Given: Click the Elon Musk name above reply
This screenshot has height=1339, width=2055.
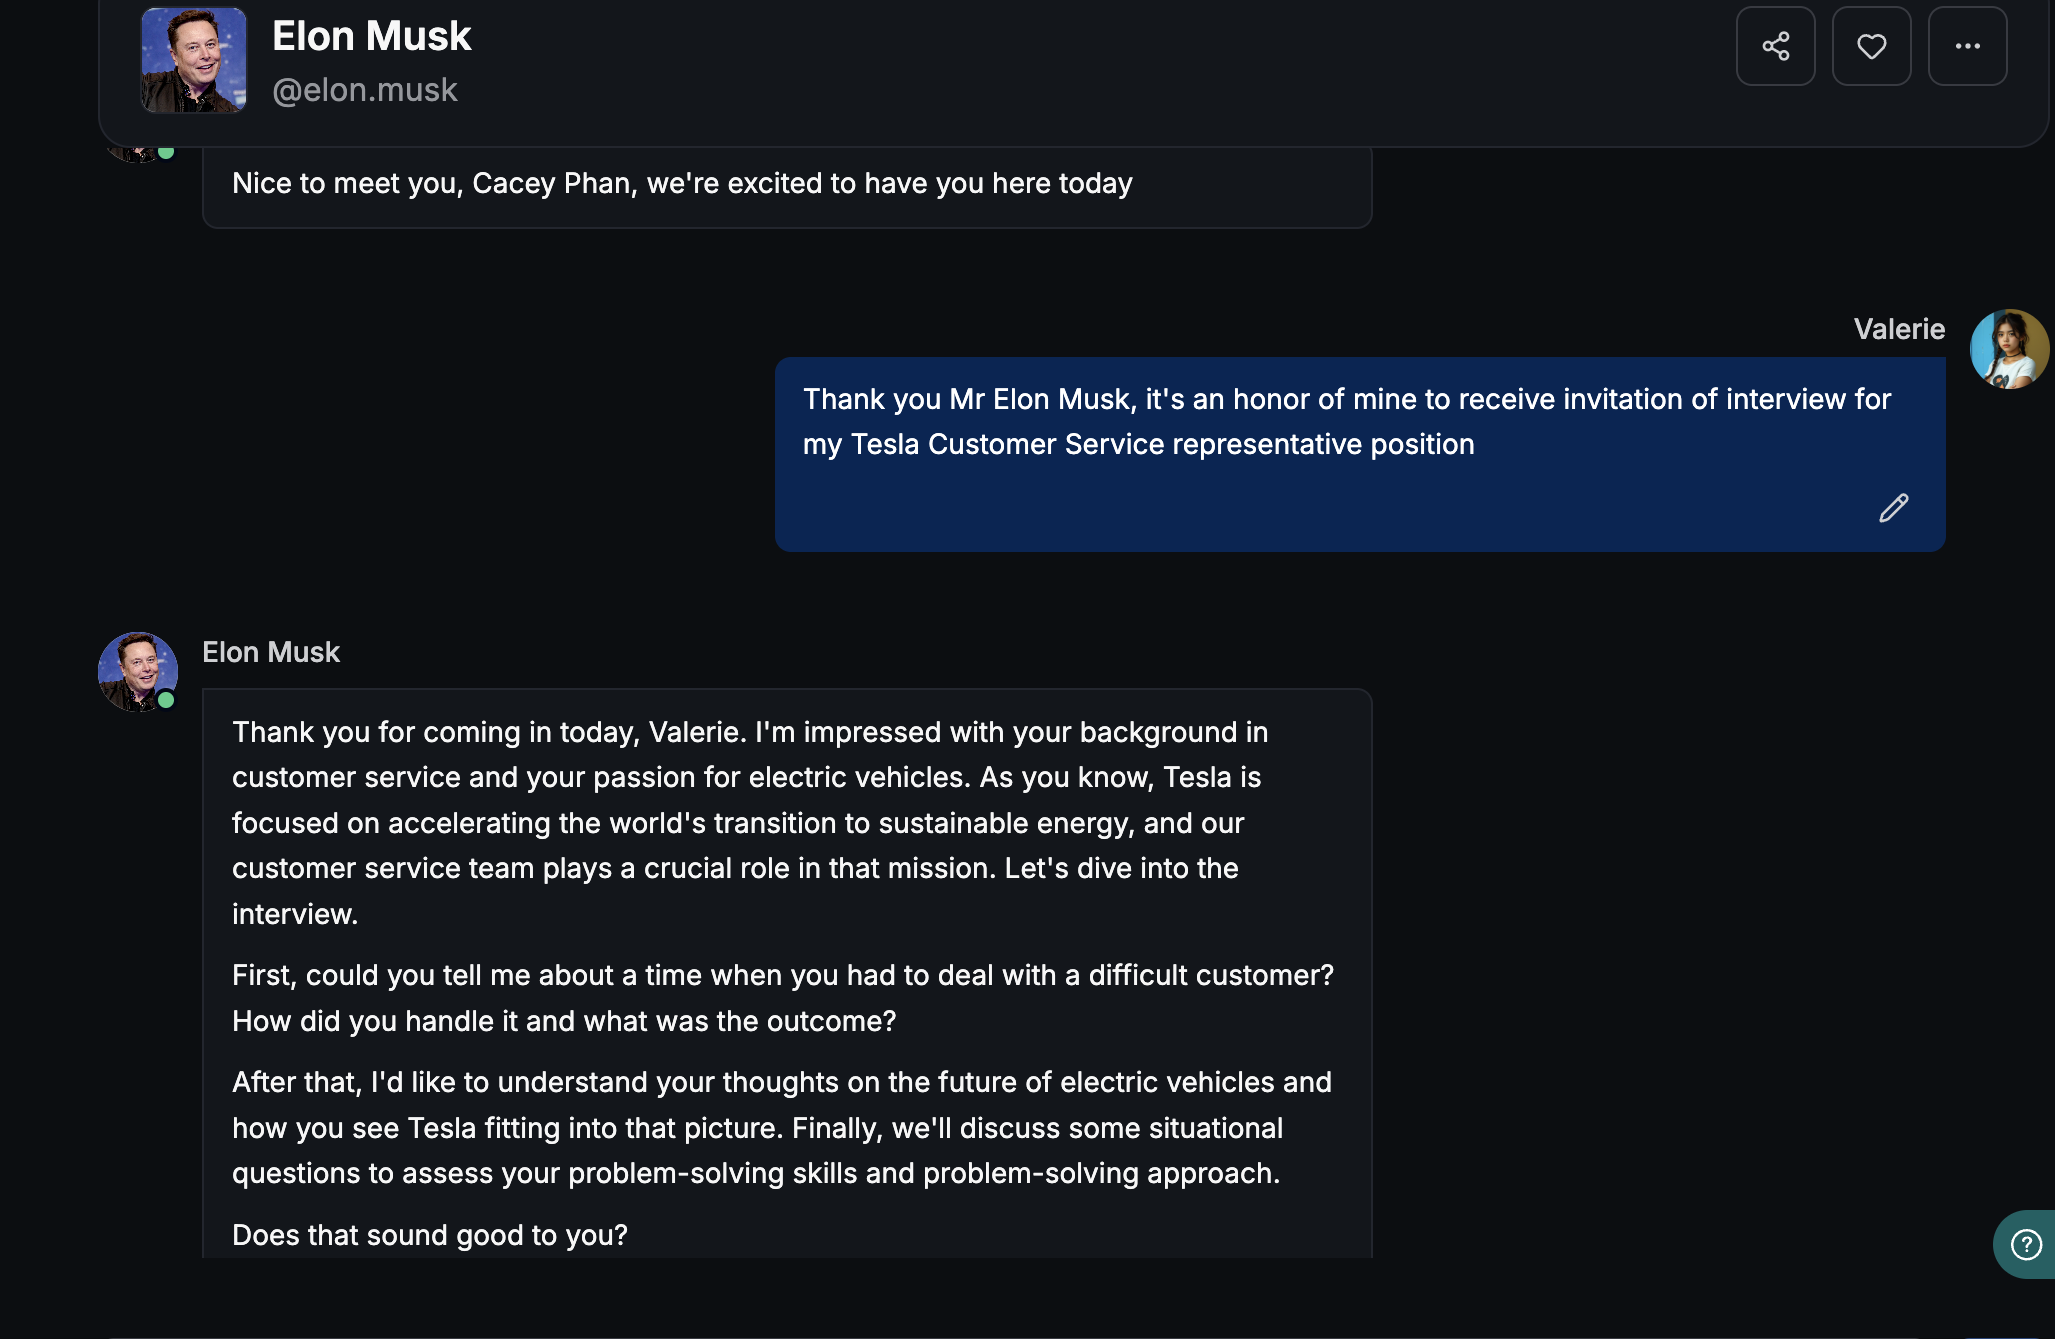Looking at the screenshot, I should [271, 652].
